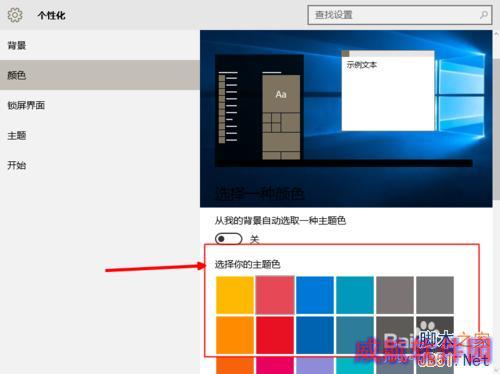
Task: Click the 示例文本 sample window preview
Action: pos(388,91)
